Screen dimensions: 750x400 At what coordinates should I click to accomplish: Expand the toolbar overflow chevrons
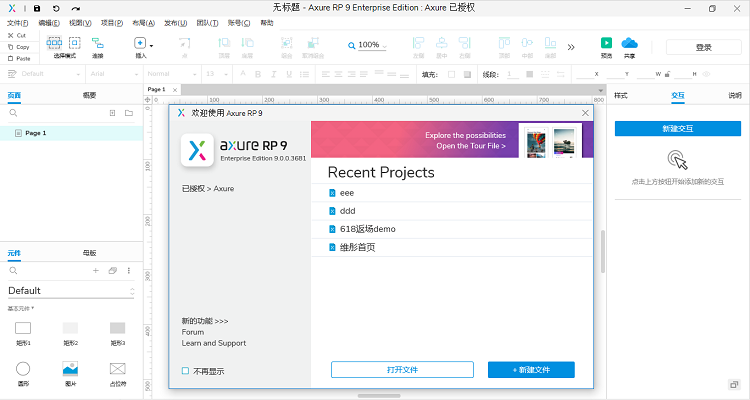571,47
